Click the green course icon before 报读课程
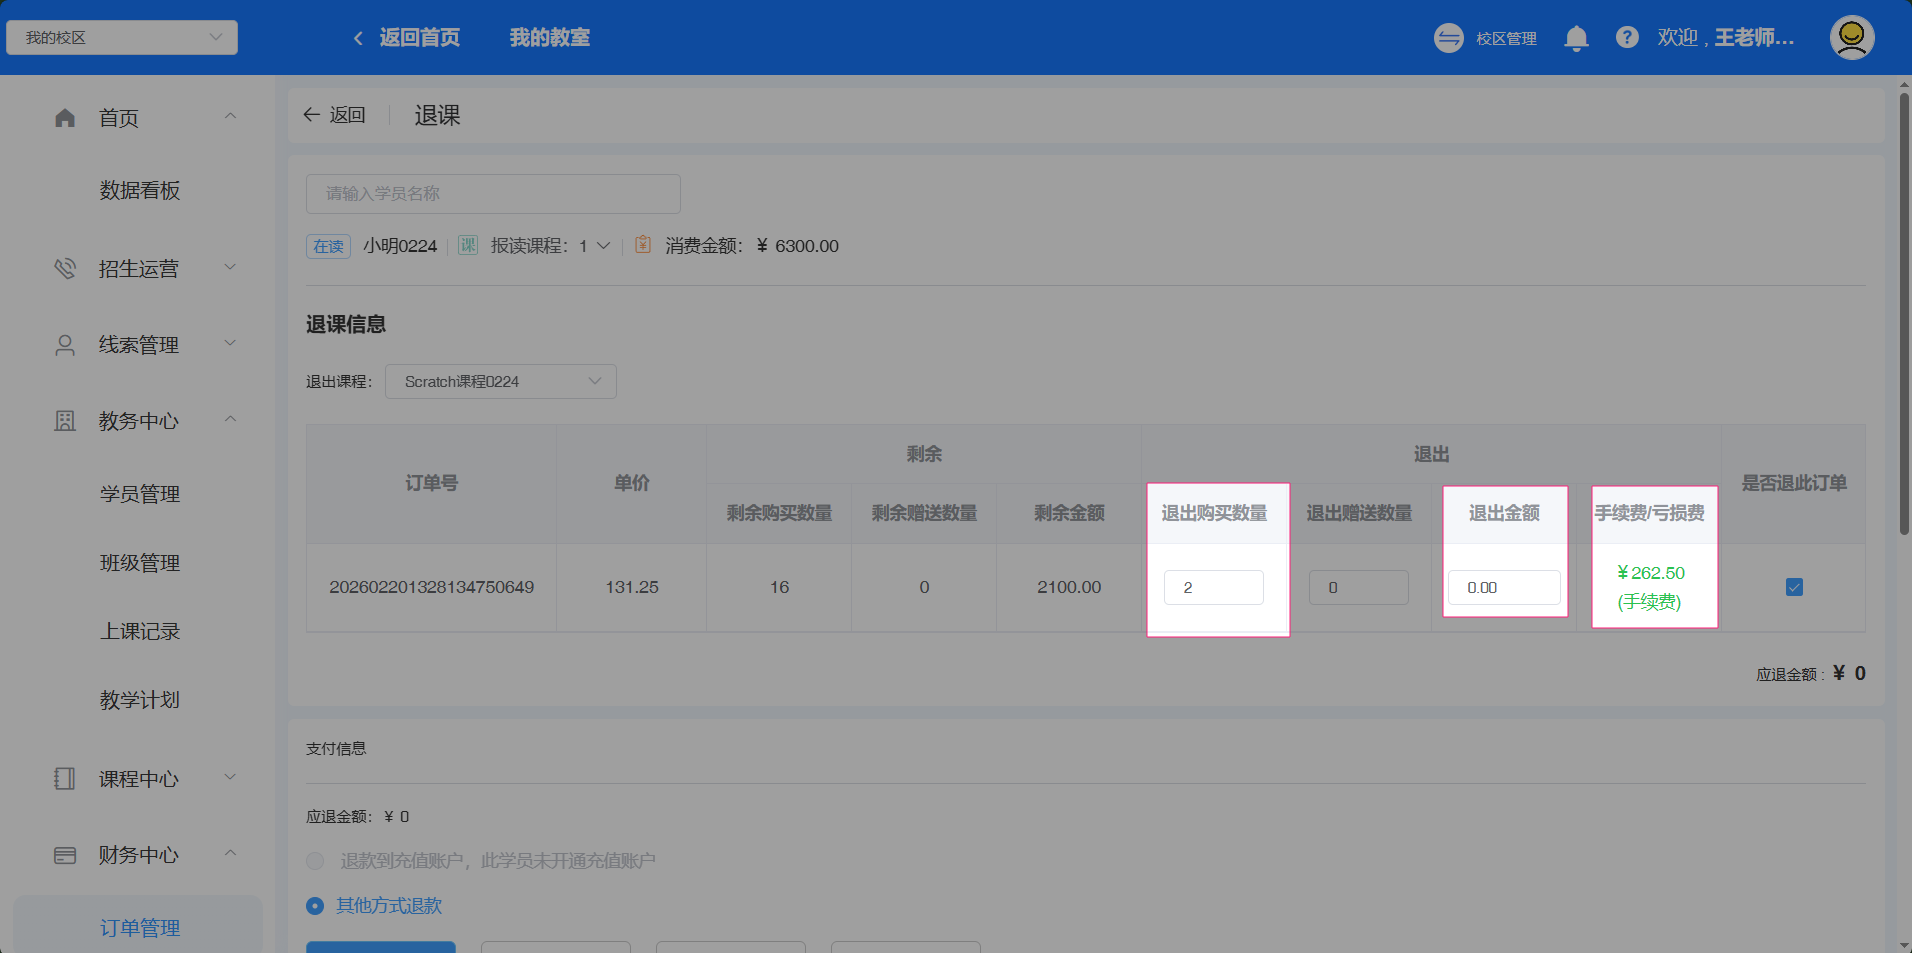The height and width of the screenshot is (953, 1912). [x=468, y=245]
